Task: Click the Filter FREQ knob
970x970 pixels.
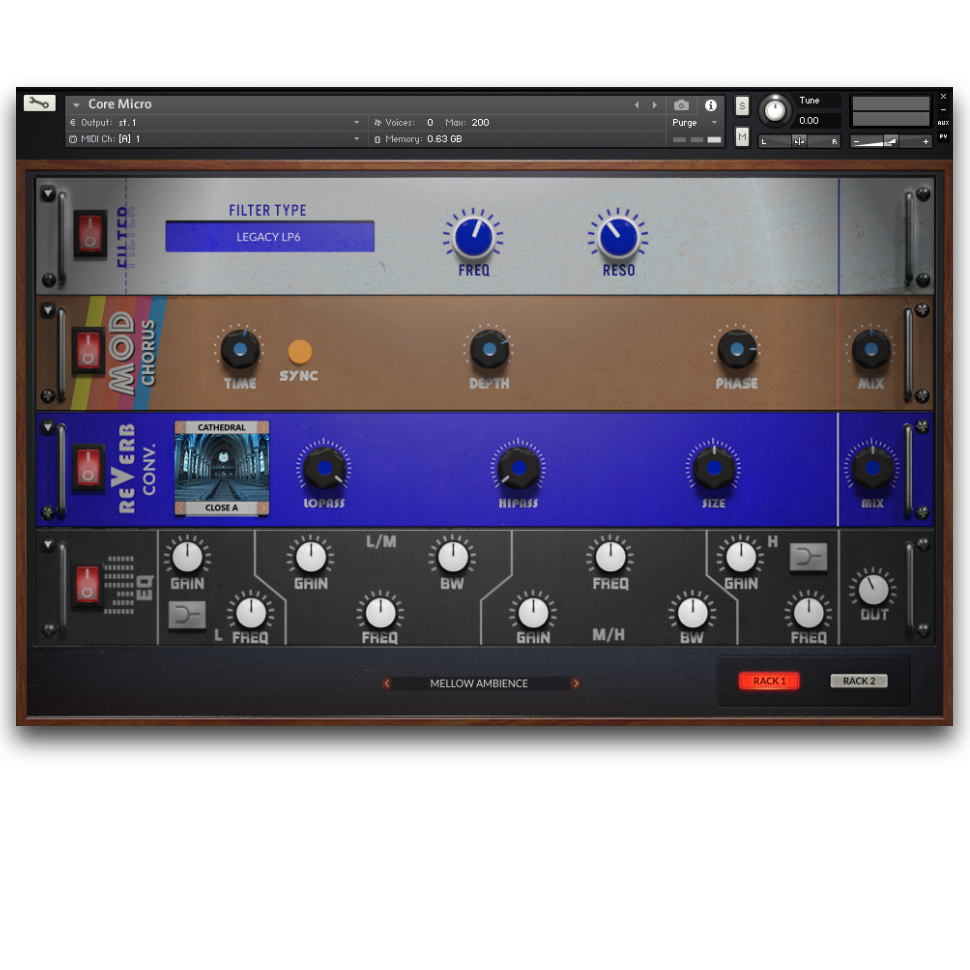Action: click(473, 237)
